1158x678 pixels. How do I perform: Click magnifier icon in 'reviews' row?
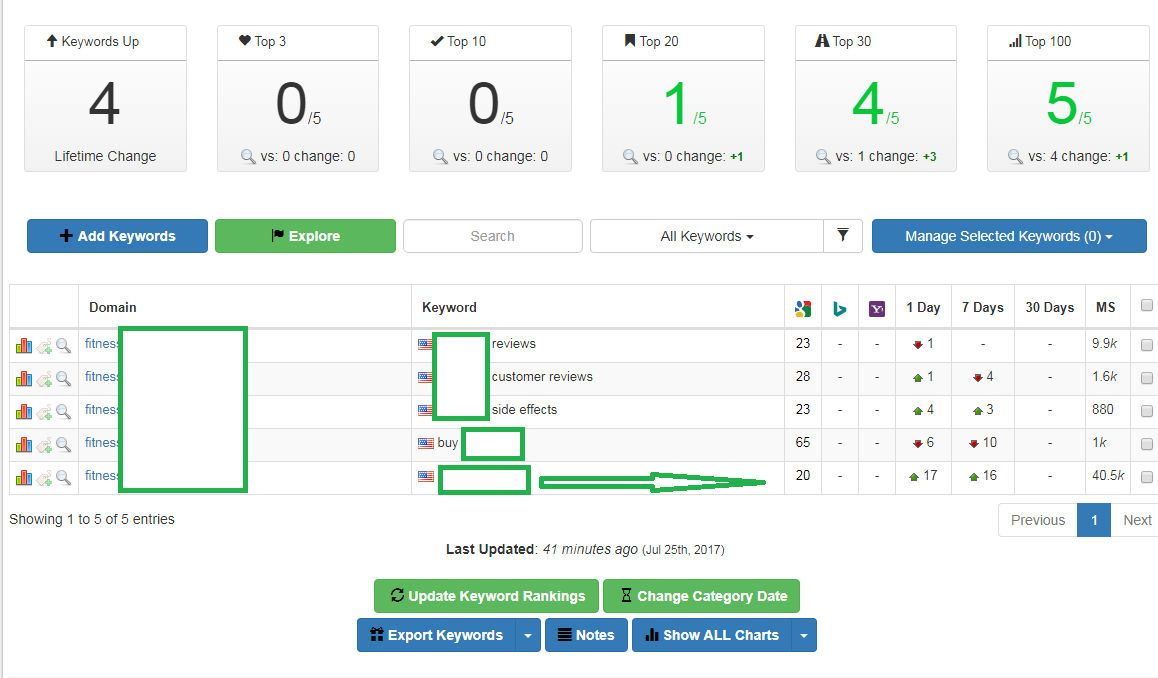coord(64,345)
